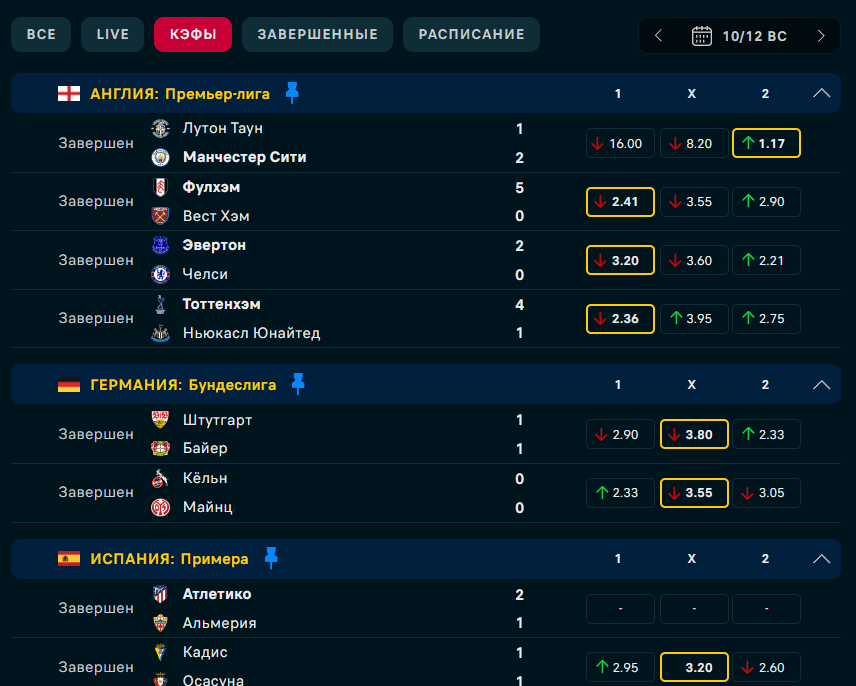Switch to the ВСЕ tab
Viewport: 856px width, 686px height.
[x=41, y=34]
